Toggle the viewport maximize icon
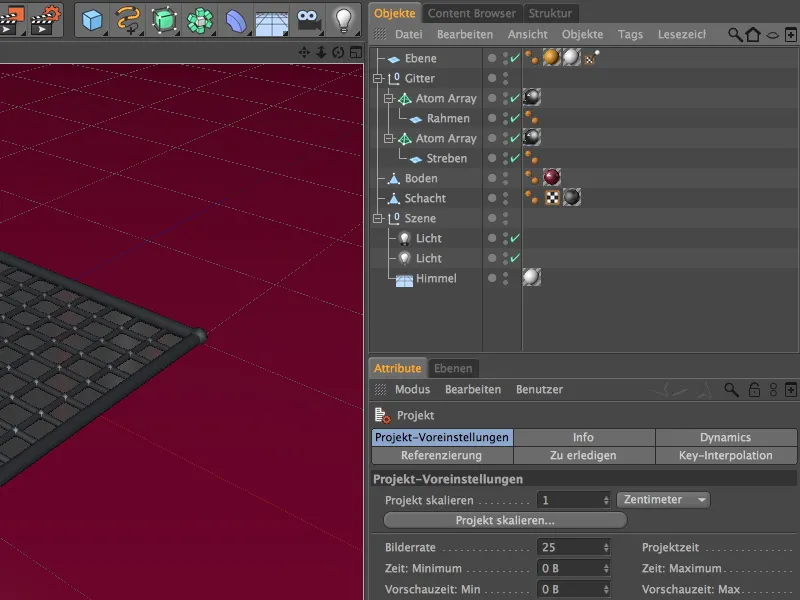The height and width of the screenshot is (600, 800). point(356,52)
